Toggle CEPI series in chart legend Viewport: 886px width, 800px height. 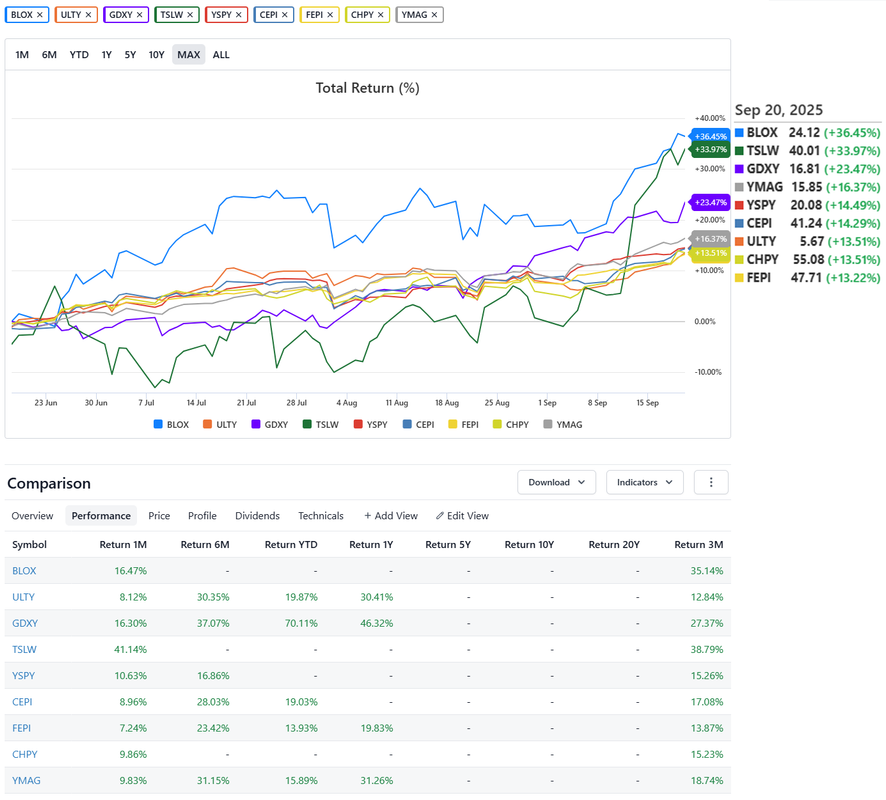(x=418, y=424)
